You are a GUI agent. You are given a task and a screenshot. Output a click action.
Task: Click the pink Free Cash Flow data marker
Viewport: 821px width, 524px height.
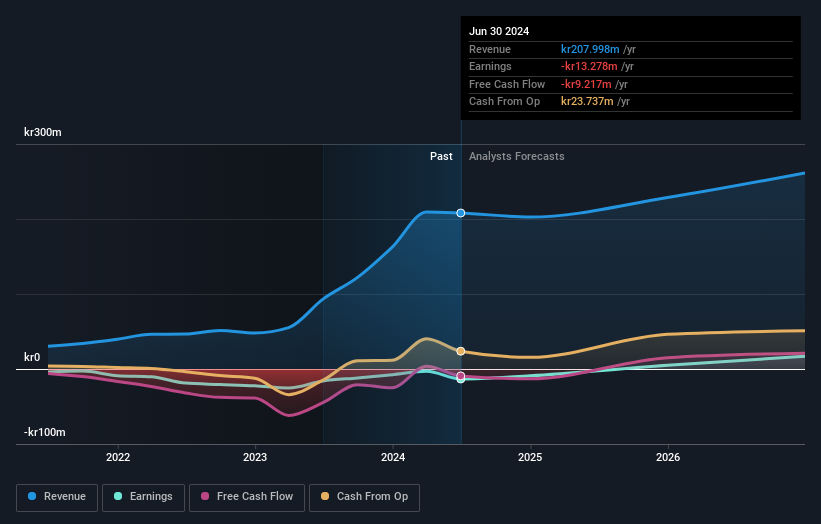(461, 376)
